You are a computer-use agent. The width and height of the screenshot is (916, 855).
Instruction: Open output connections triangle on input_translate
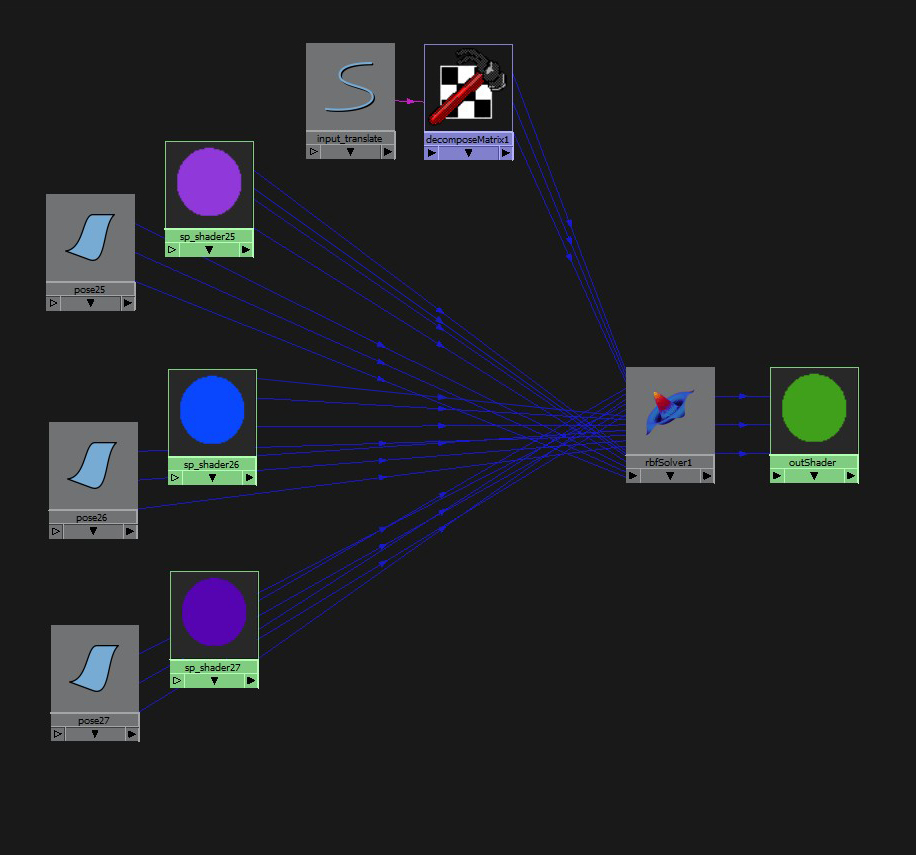388,152
